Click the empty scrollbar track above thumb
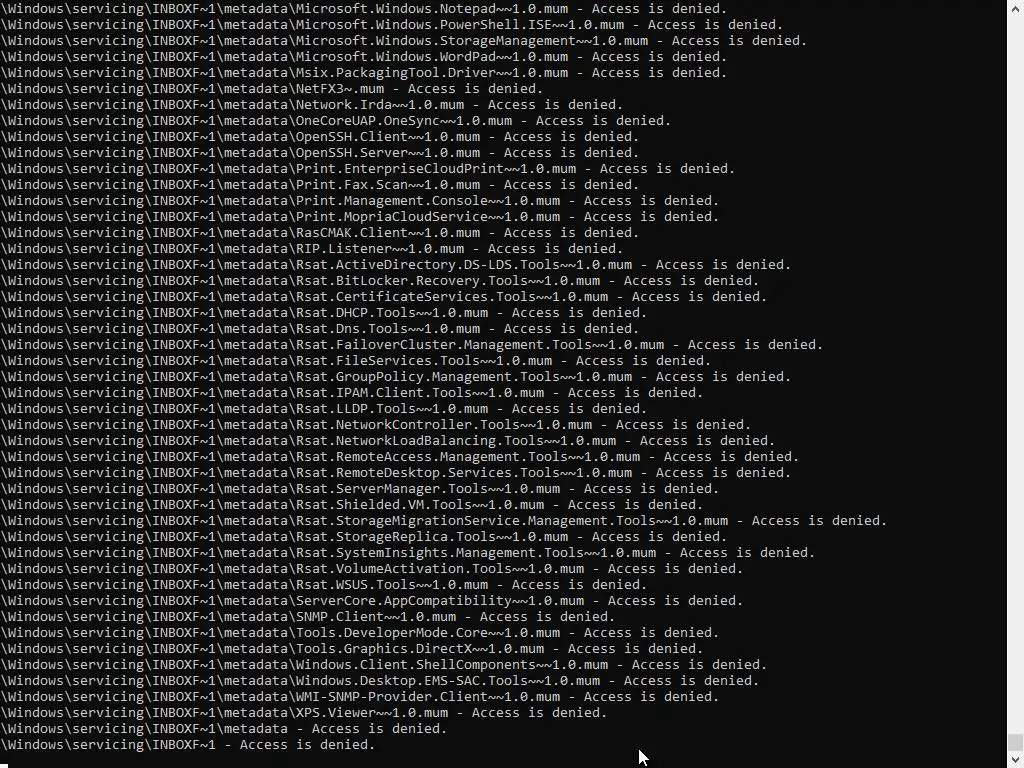1024x768 pixels. 1015,372
